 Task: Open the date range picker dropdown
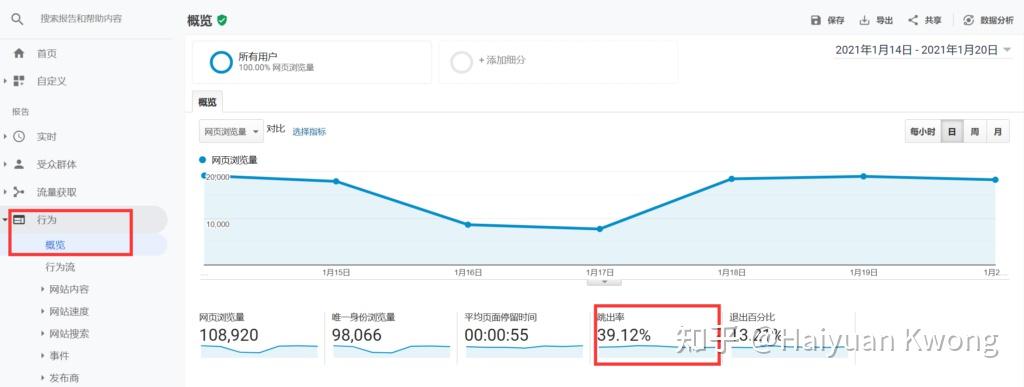point(923,50)
